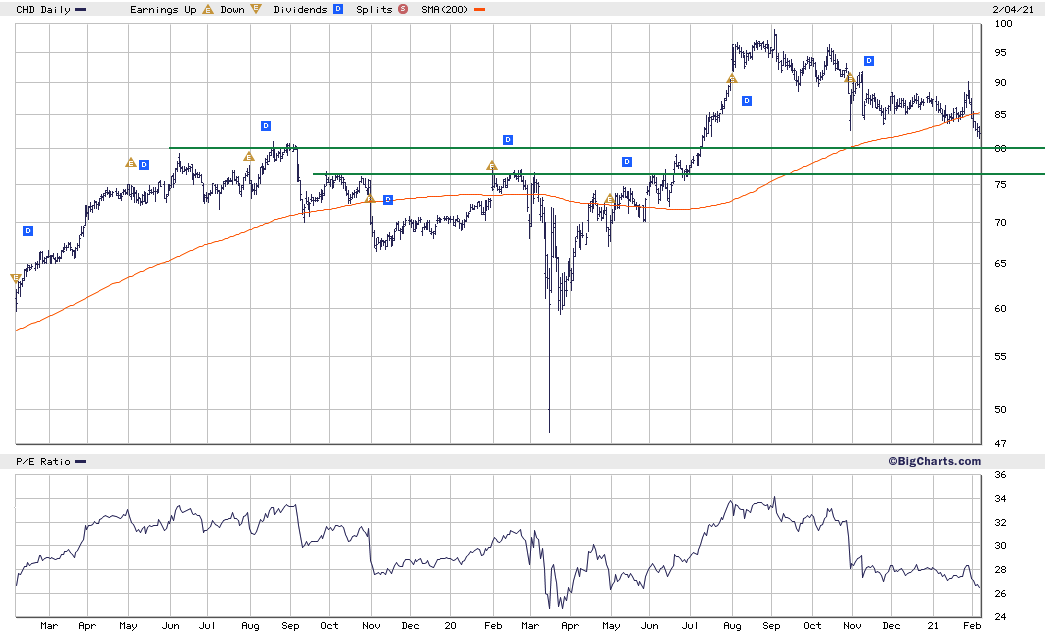This screenshot has width=1045, height=635.
Task: Open the ©BigCharts.com credit link
Action: (934, 461)
